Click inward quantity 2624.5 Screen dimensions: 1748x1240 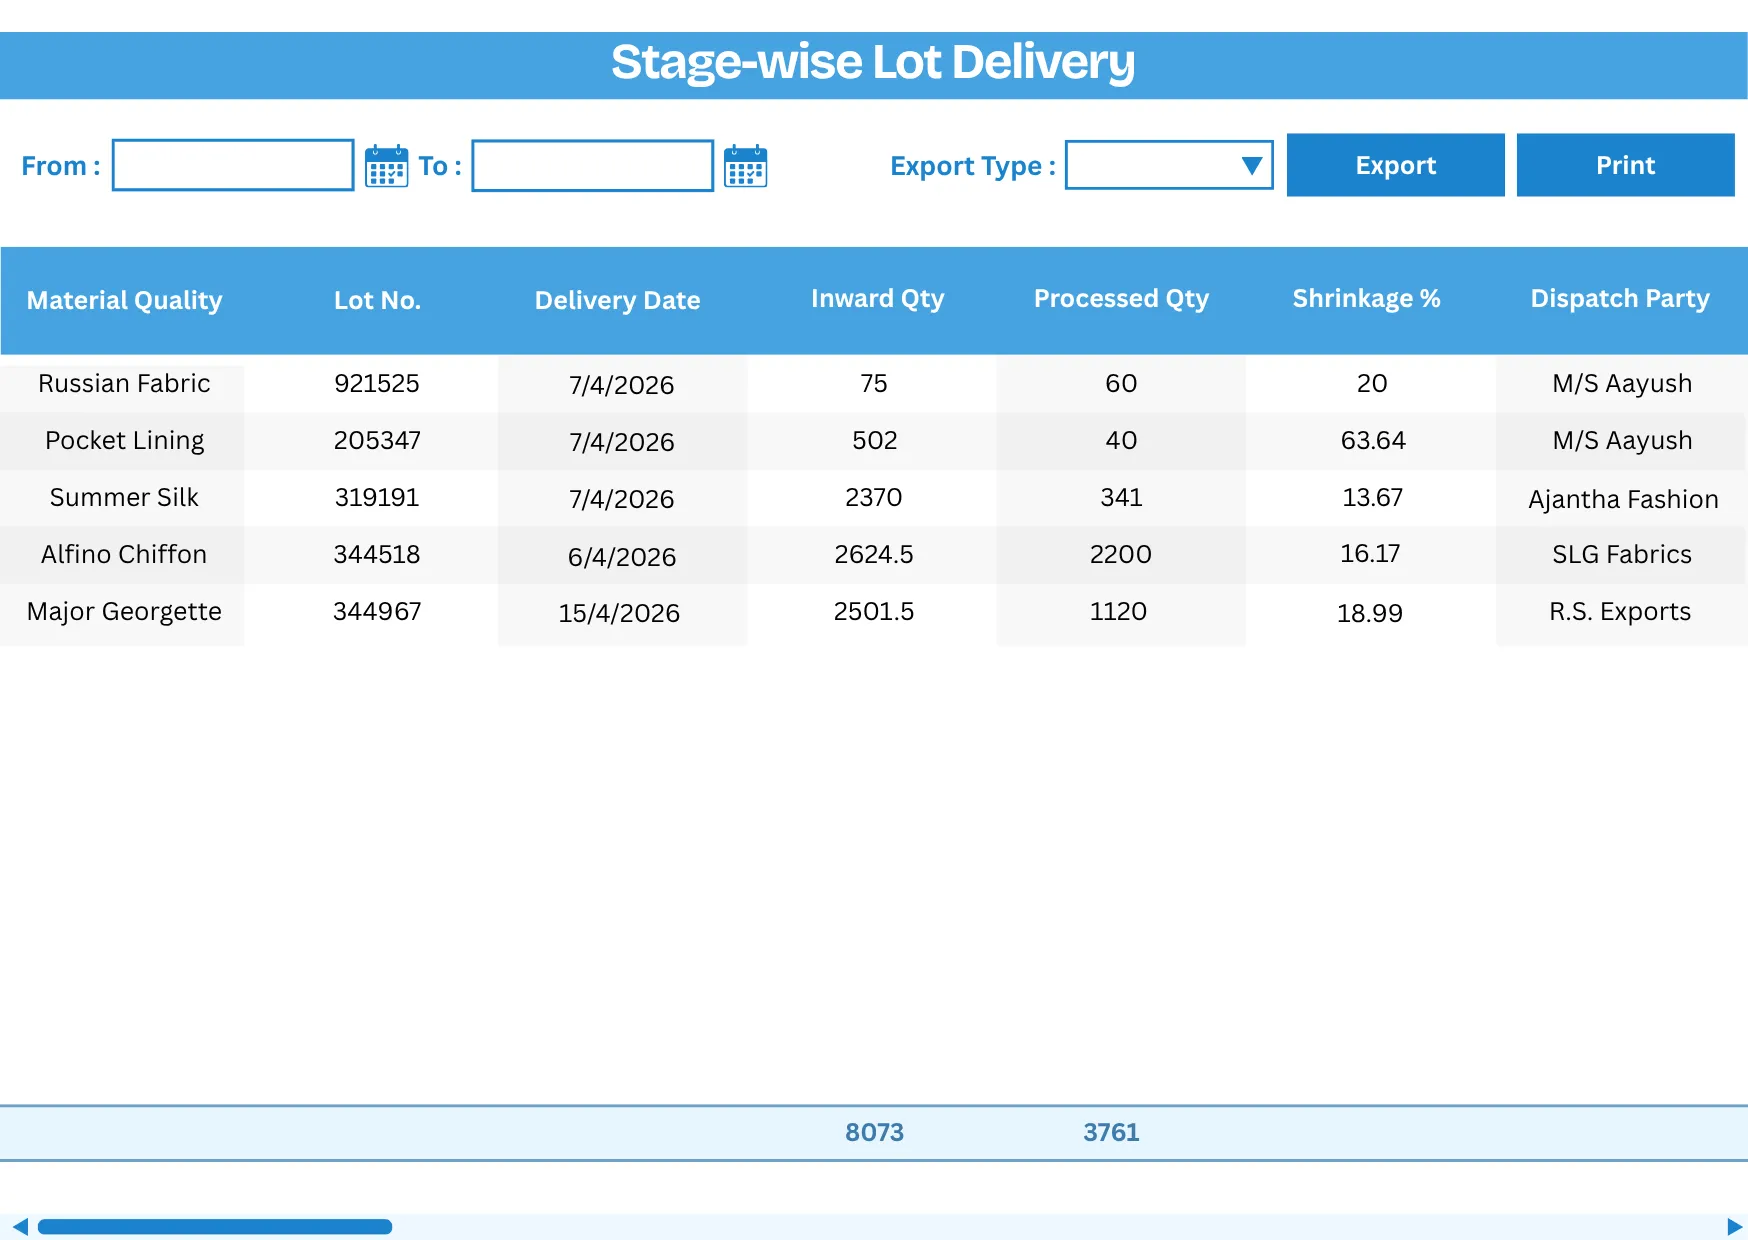[874, 554]
